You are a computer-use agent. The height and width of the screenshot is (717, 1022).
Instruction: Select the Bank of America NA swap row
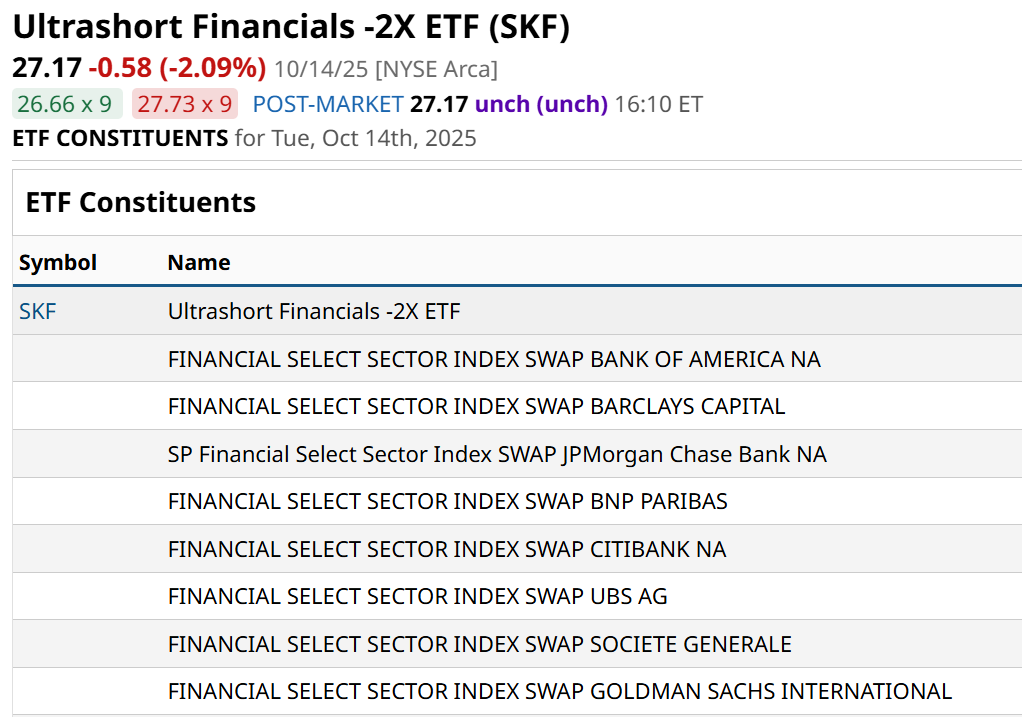click(x=494, y=359)
